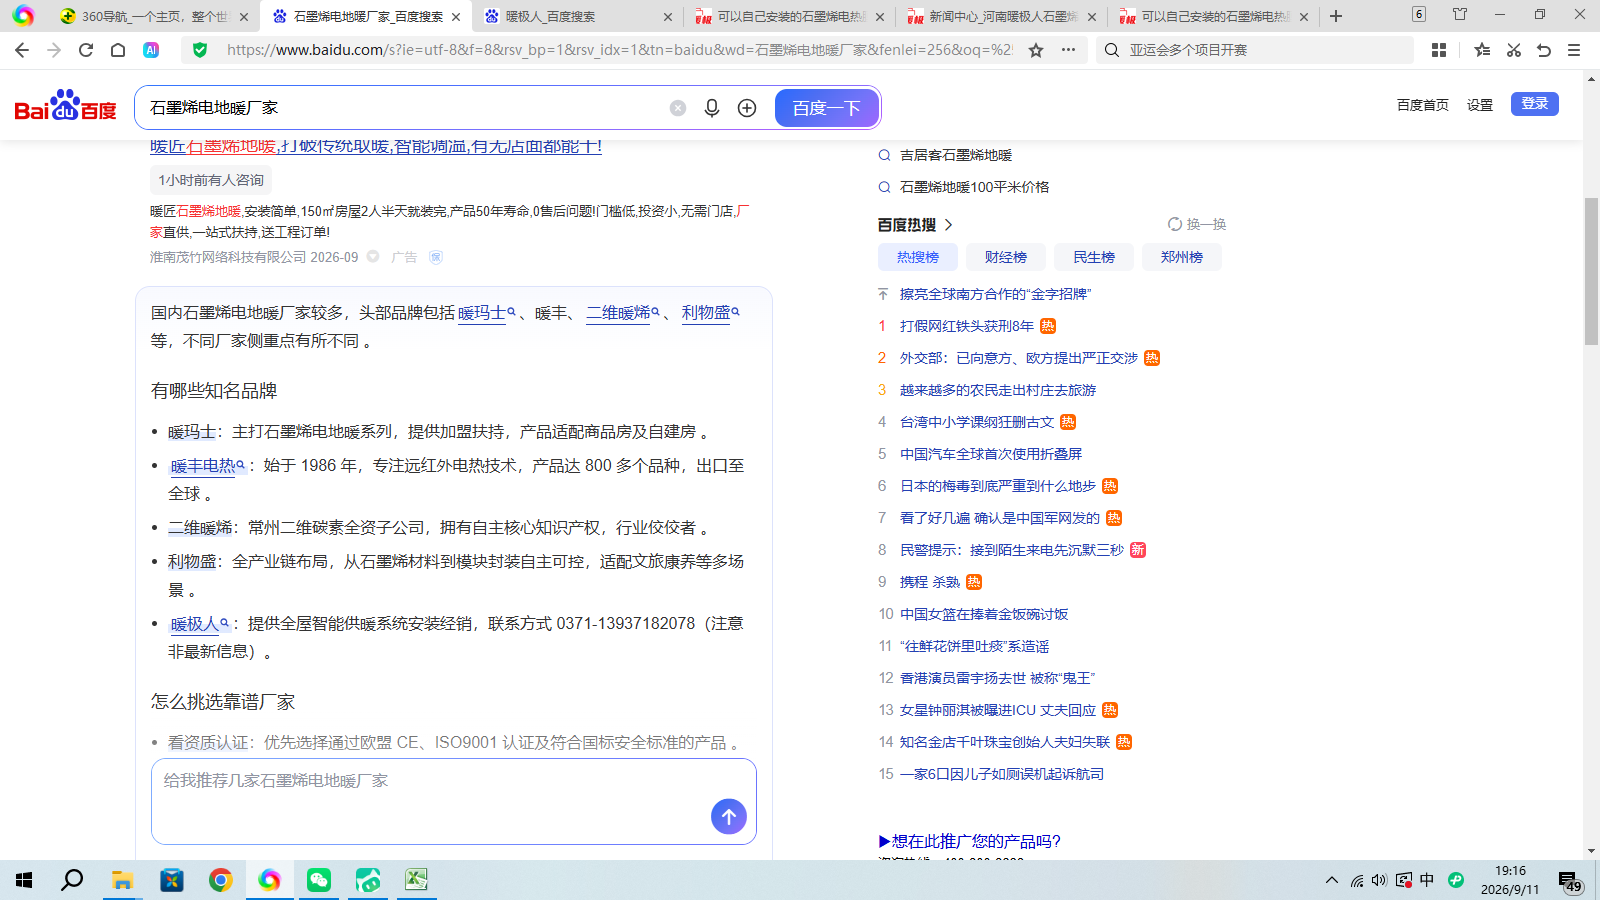Open hot item 中国女篮在捧着金饭碗讨饭
1600x900 pixels.
coord(984,614)
